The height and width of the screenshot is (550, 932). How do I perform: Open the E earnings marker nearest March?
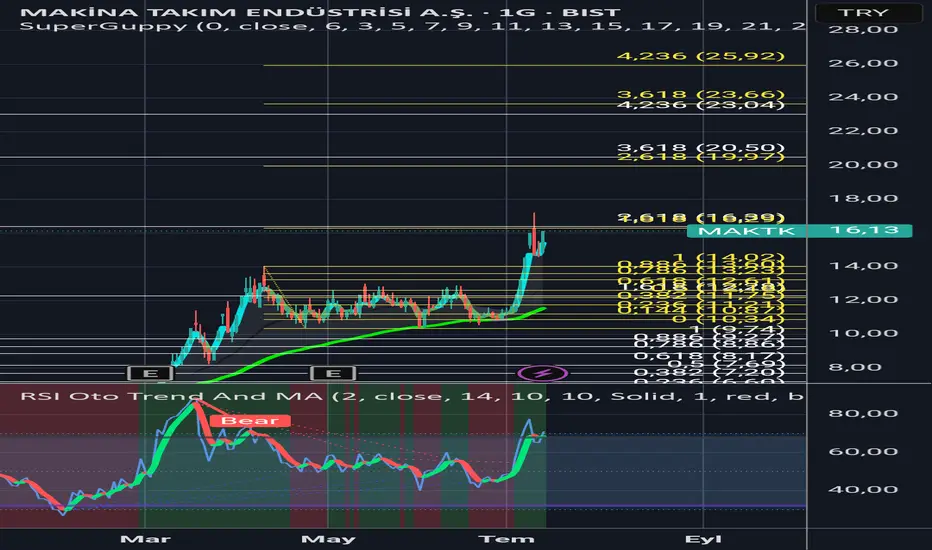pyautogui.click(x=150, y=373)
